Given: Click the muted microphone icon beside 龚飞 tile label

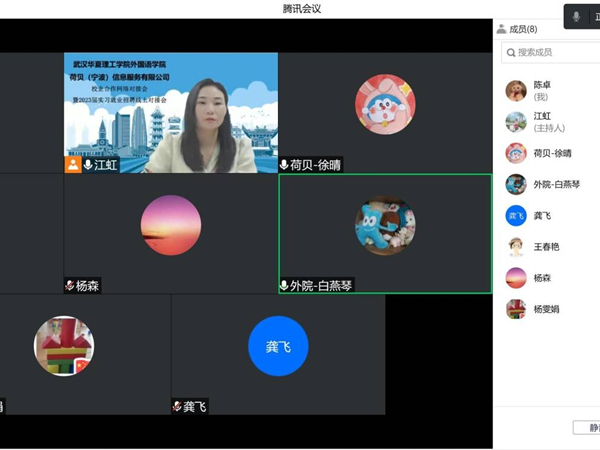Looking at the screenshot, I should click(x=177, y=406).
